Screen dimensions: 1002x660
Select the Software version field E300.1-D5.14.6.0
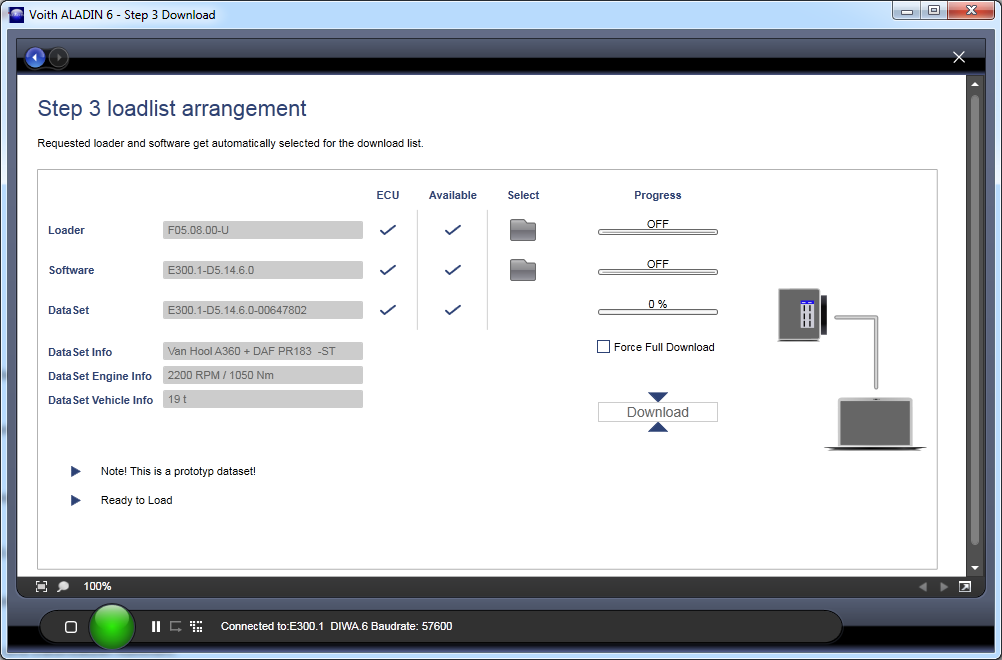263,270
